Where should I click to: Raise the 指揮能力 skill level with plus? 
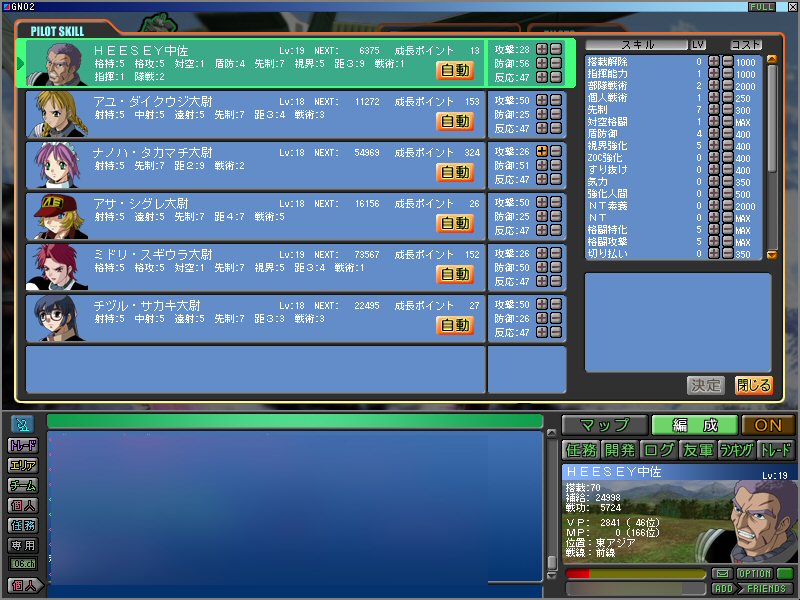pos(713,74)
